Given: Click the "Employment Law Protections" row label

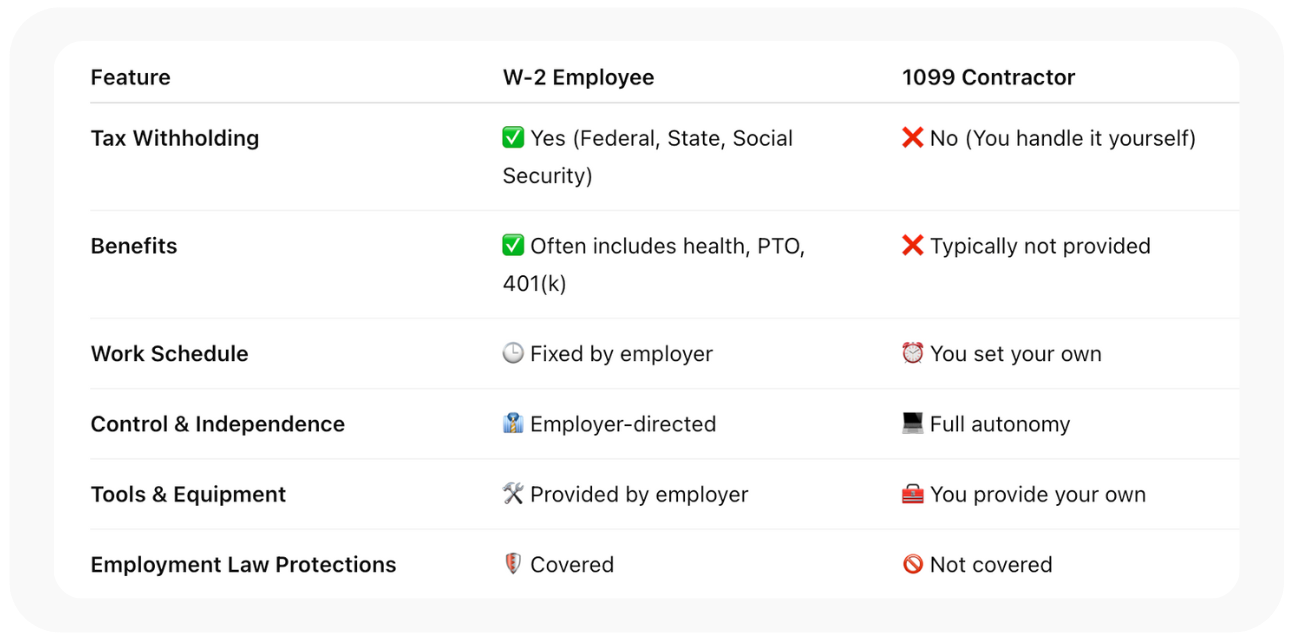Looking at the screenshot, I should click(243, 565).
